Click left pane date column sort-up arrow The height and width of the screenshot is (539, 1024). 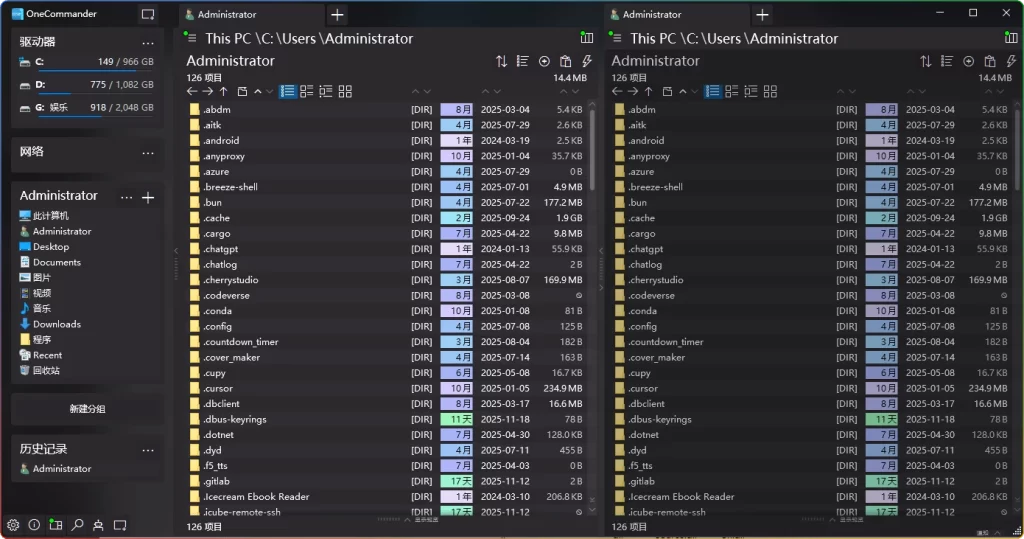(485, 91)
